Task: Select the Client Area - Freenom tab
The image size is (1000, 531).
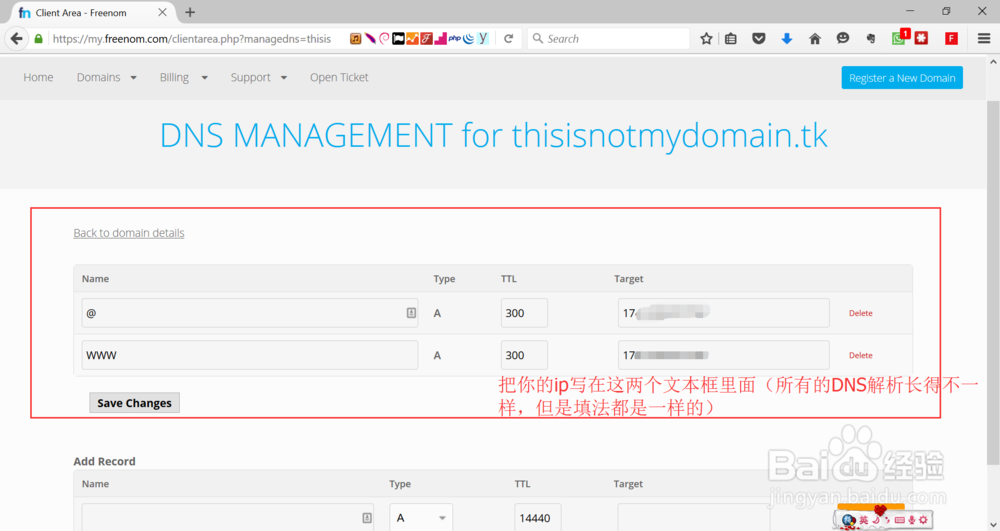Action: [92, 12]
